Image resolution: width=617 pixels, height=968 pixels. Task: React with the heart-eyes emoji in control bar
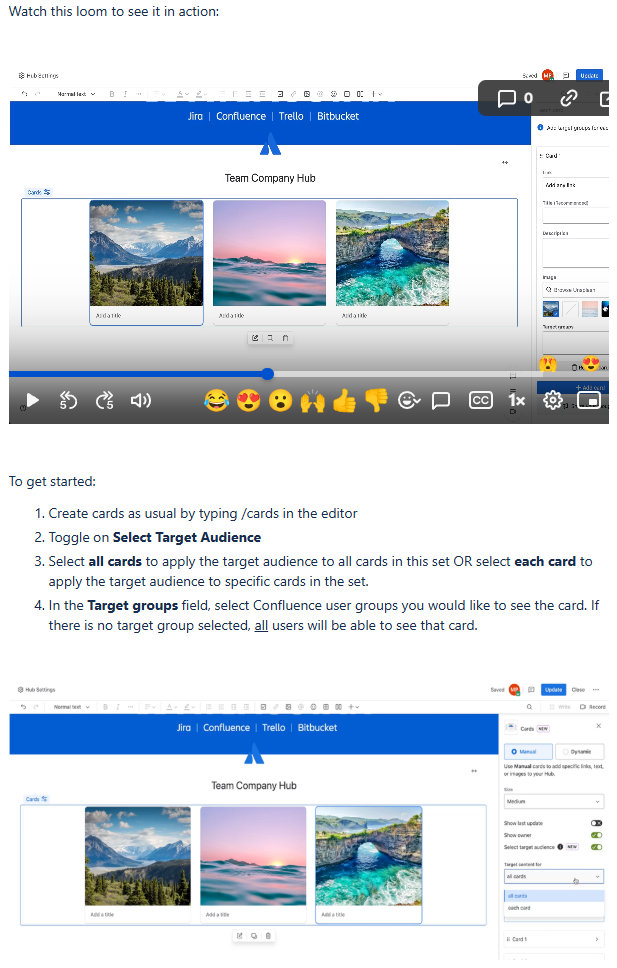pos(248,401)
